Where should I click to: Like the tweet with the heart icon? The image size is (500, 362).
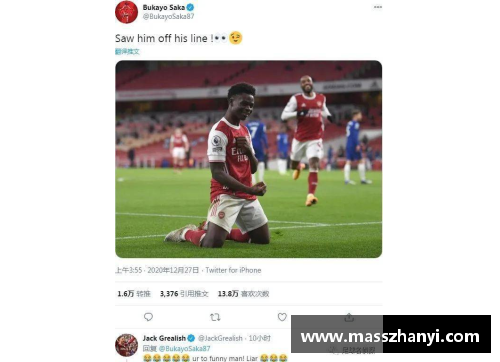(x=282, y=317)
